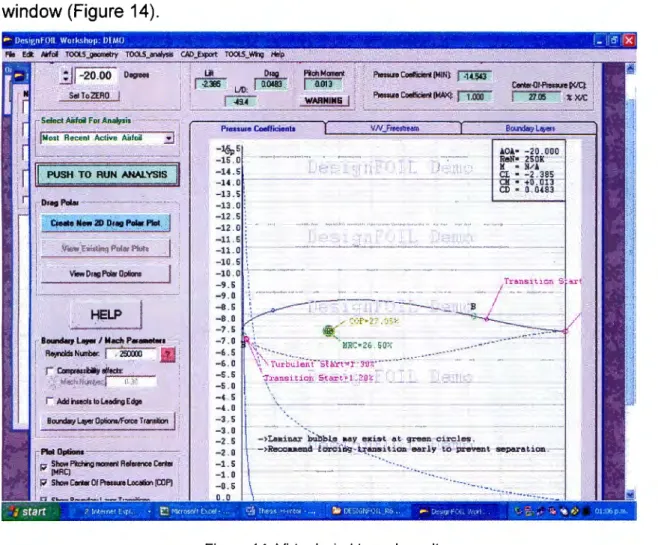Click Pressure Coefficient MIN value -14.543
The image size is (658, 545).
475,76
